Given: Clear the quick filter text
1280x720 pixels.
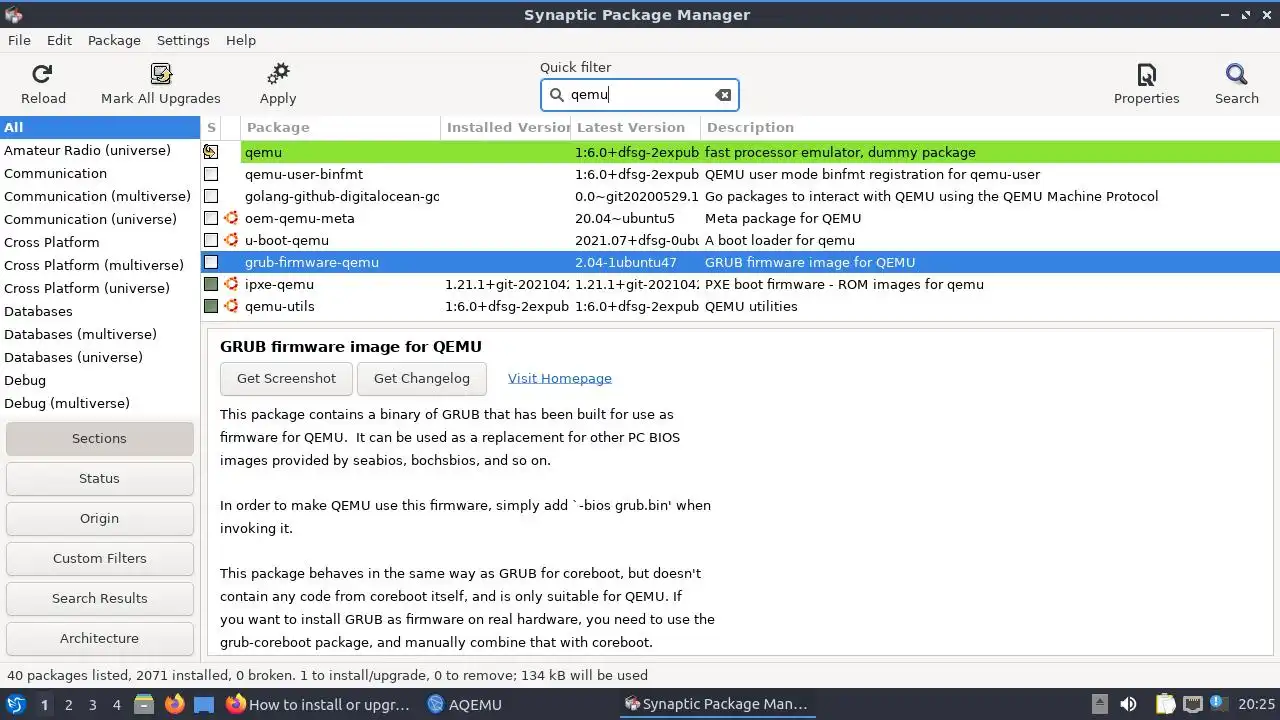Looking at the screenshot, I should pos(723,95).
